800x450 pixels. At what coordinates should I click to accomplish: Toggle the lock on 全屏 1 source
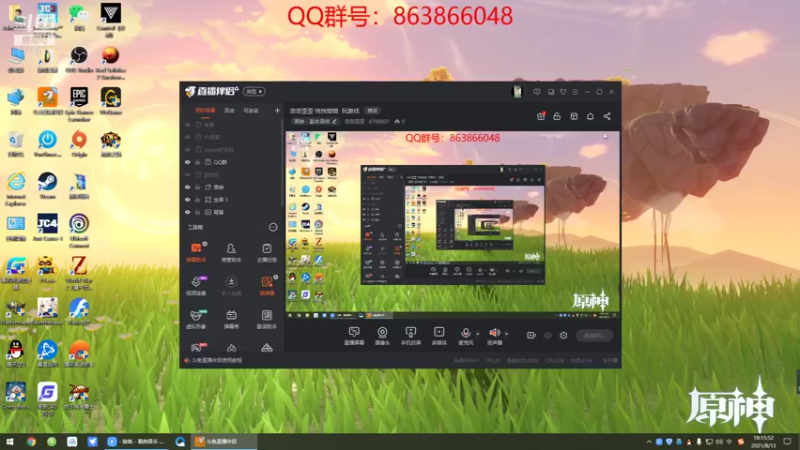pos(197,199)
